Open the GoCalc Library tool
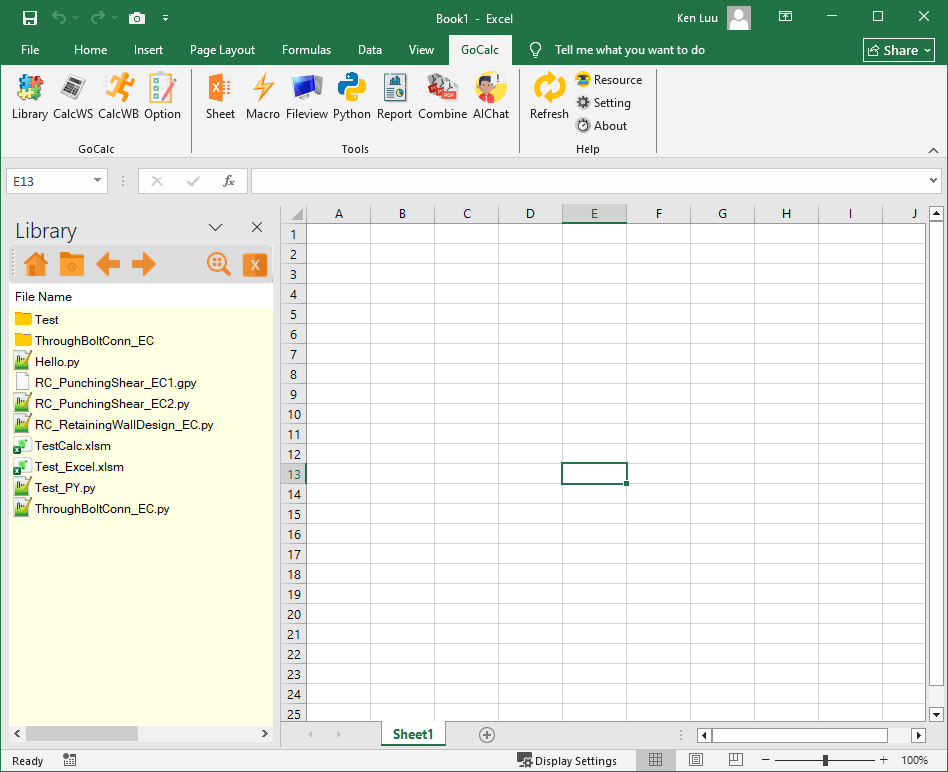 pos(30,97)
